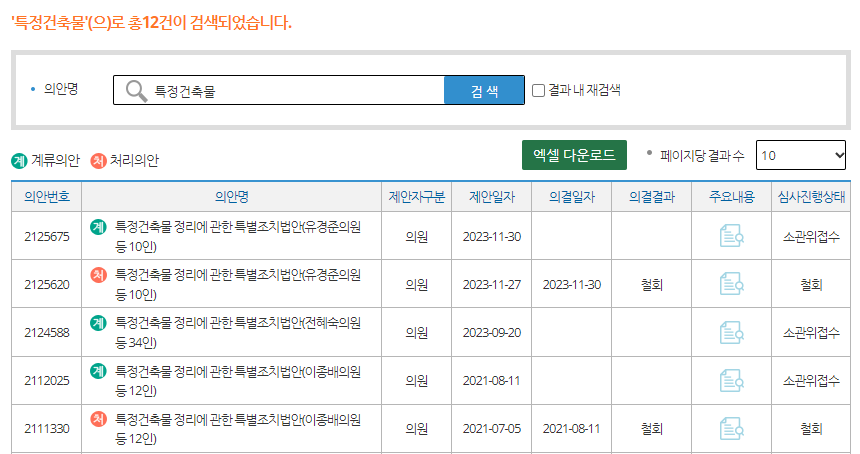Click the 검색 search button

pyautogui.click(x=484, y=90)
